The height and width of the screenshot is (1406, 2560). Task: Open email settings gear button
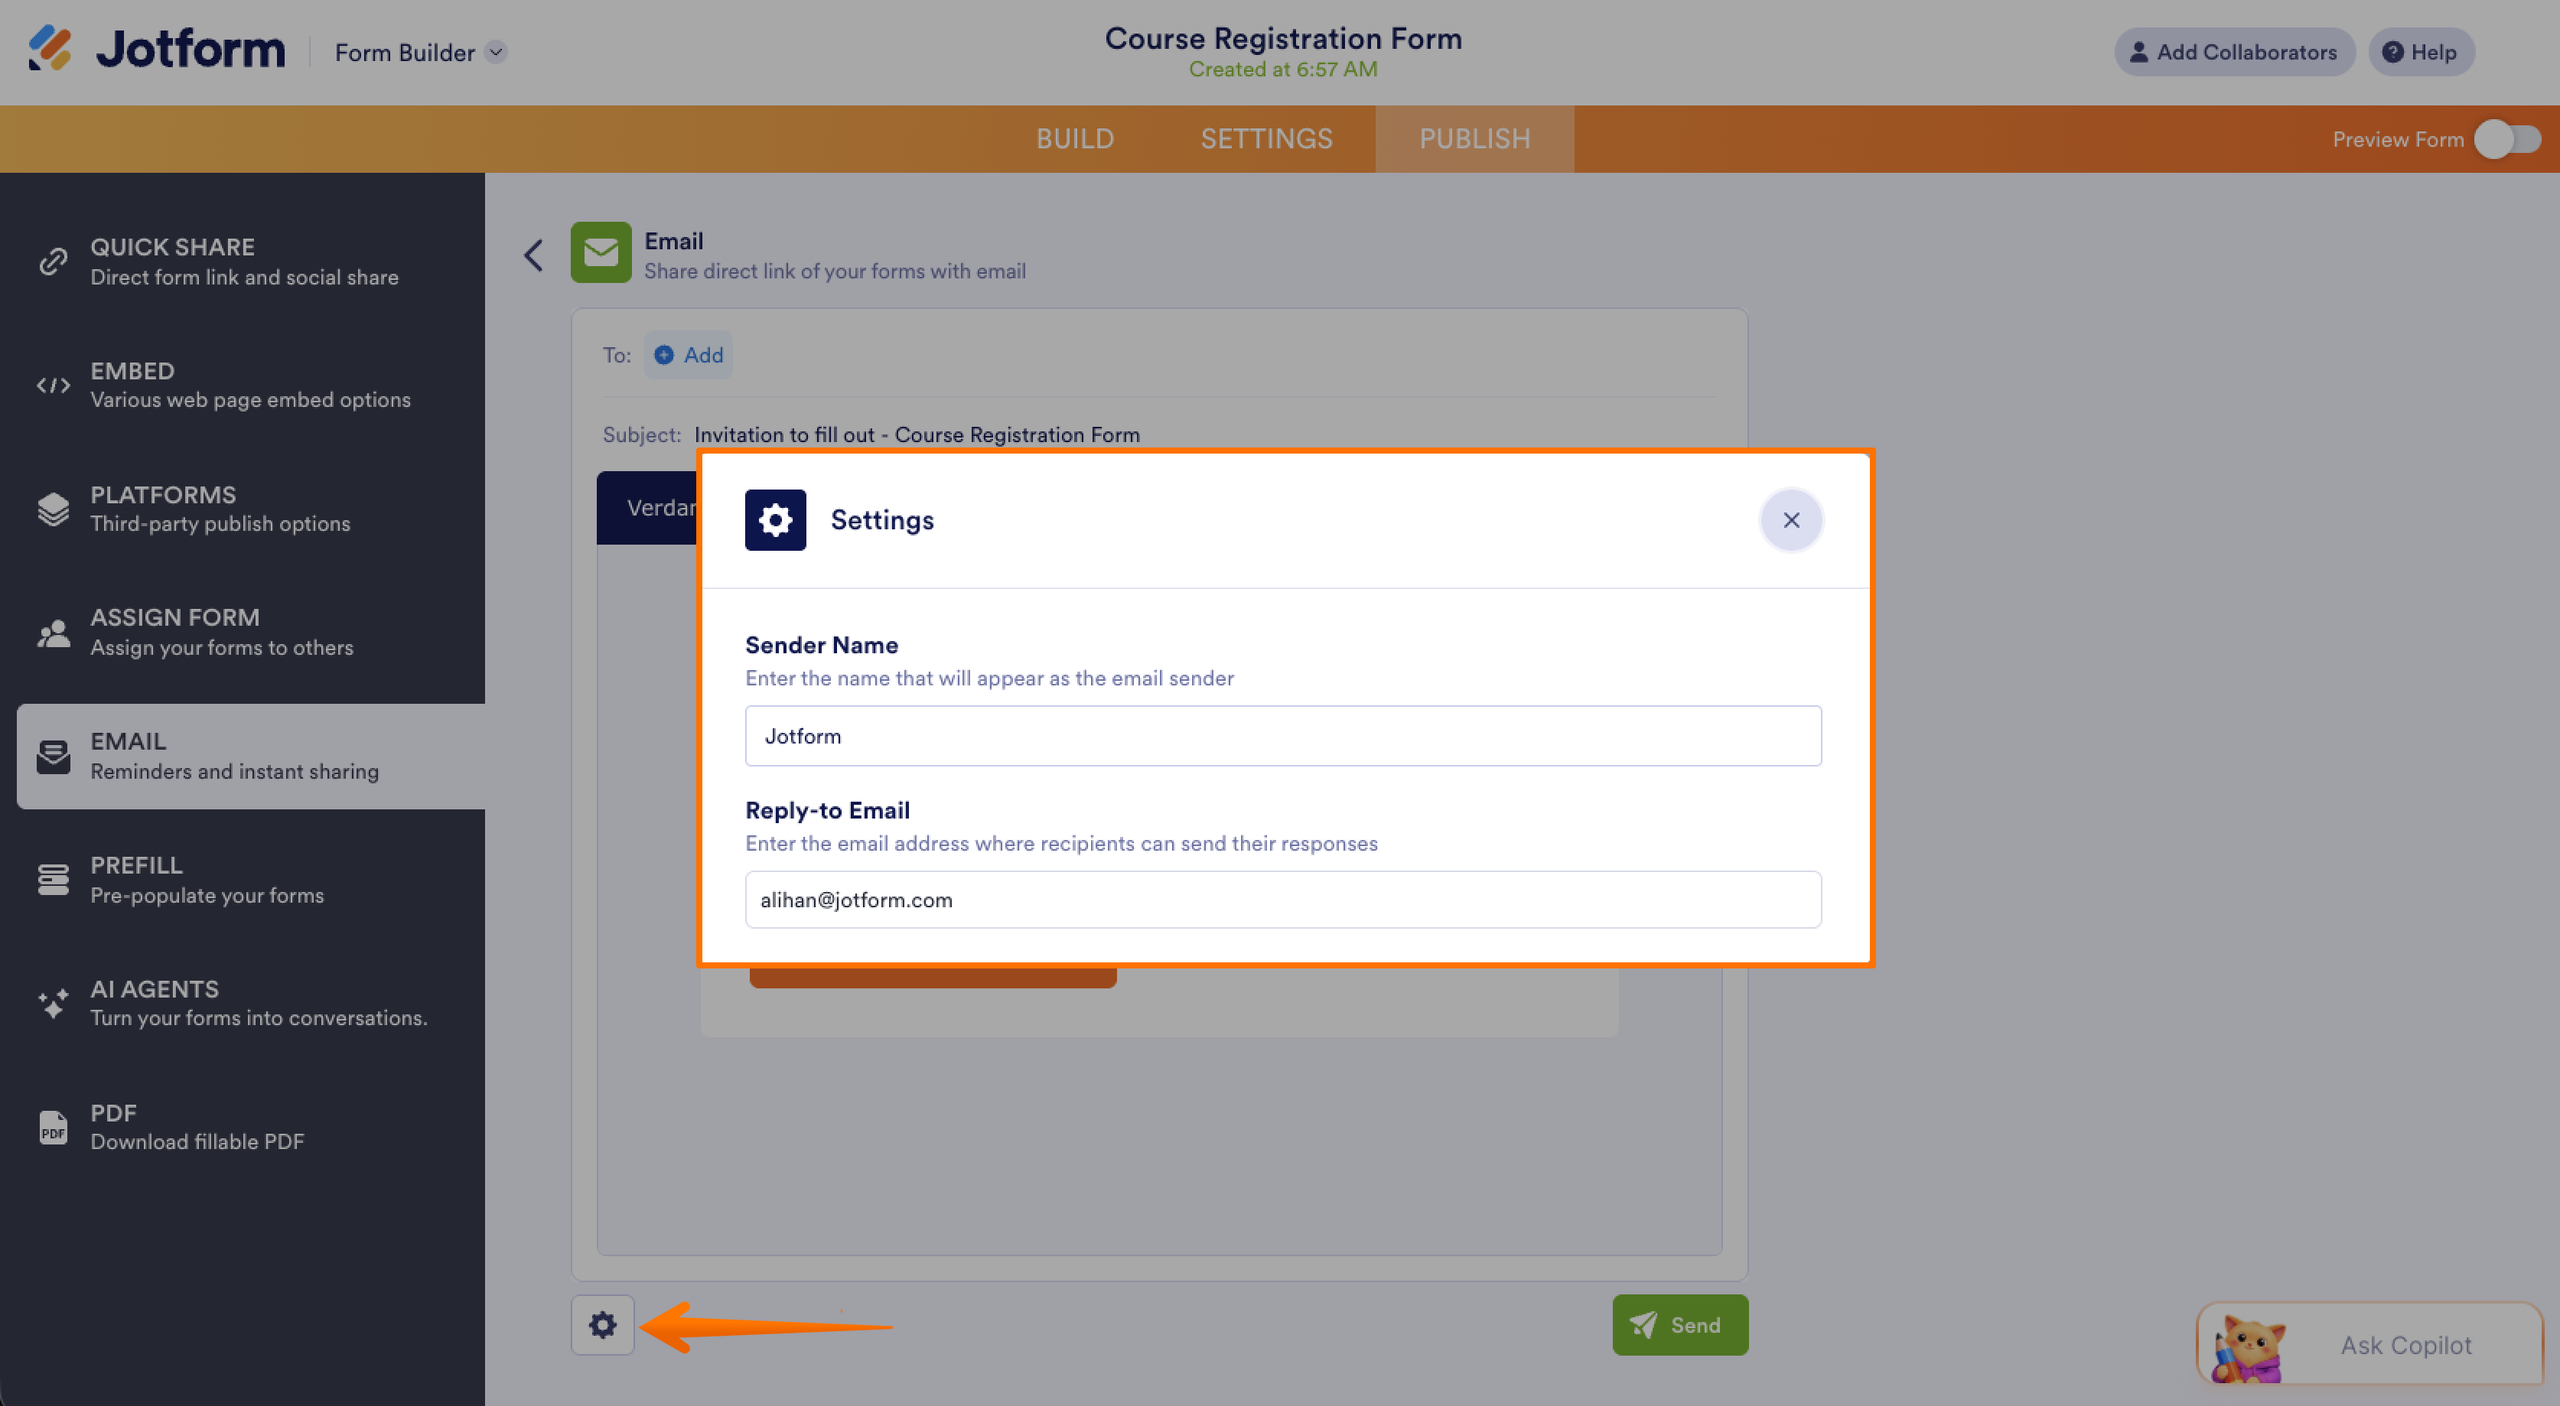click(603, 1325)
